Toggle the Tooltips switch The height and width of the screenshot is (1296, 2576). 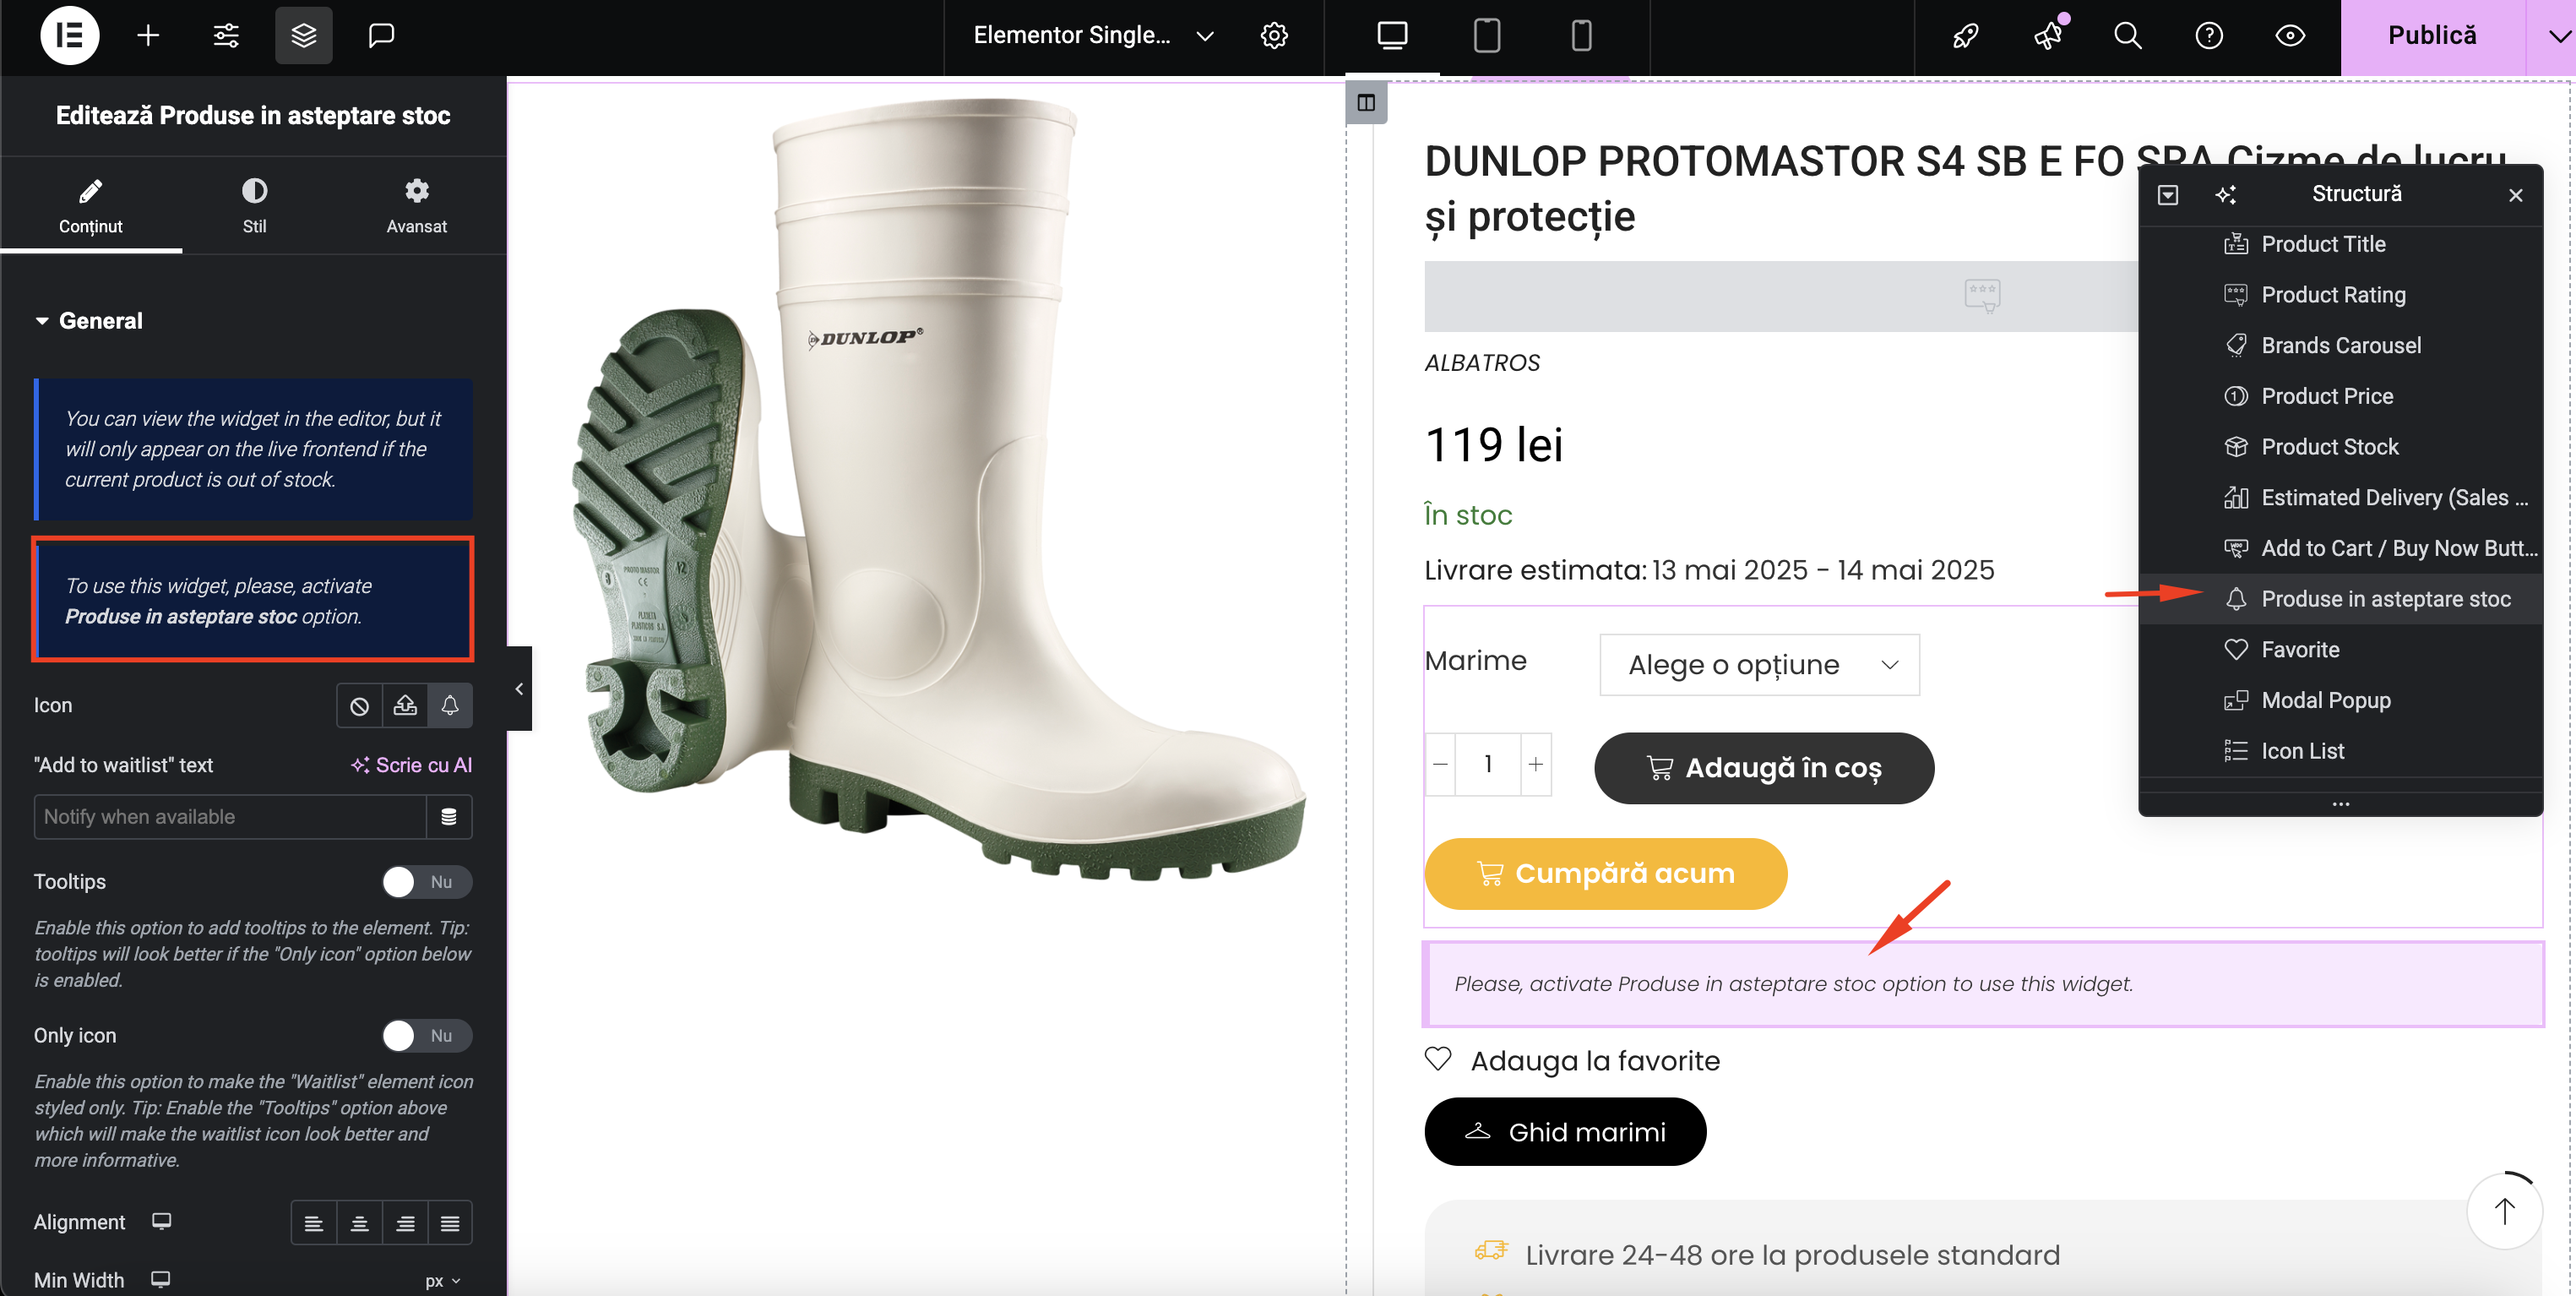coord(427,882)
